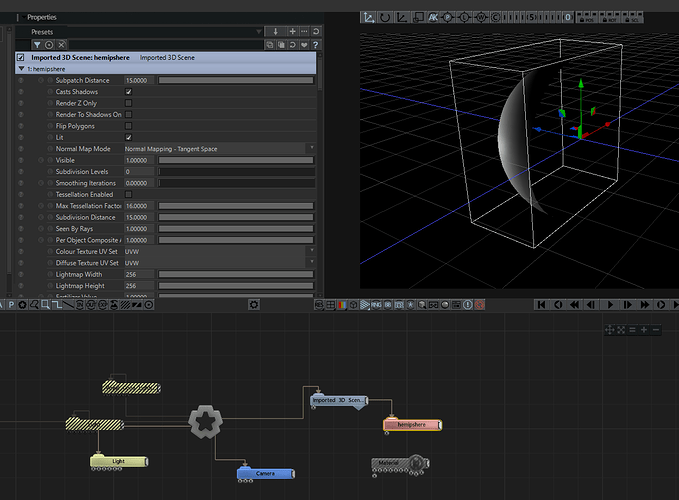Click the nodegraph settings gear icon
The image size is (679, 500).
tap(254, 305)
